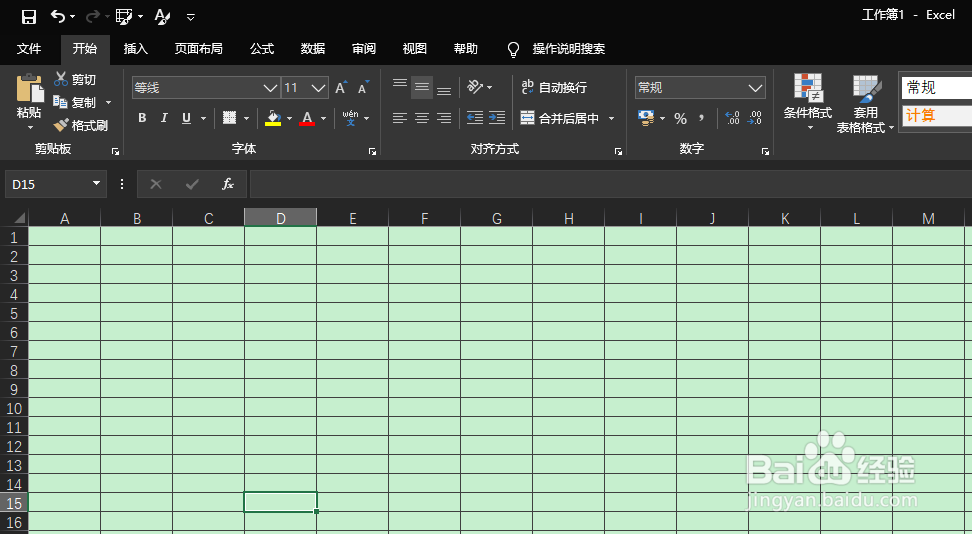972x534 pixels.
Task: Open the 文件 tab
Action: tap(29, 49)
